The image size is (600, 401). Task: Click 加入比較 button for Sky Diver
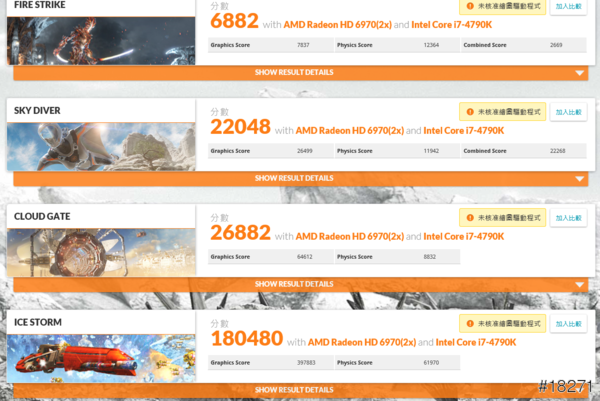pos(568,112)
